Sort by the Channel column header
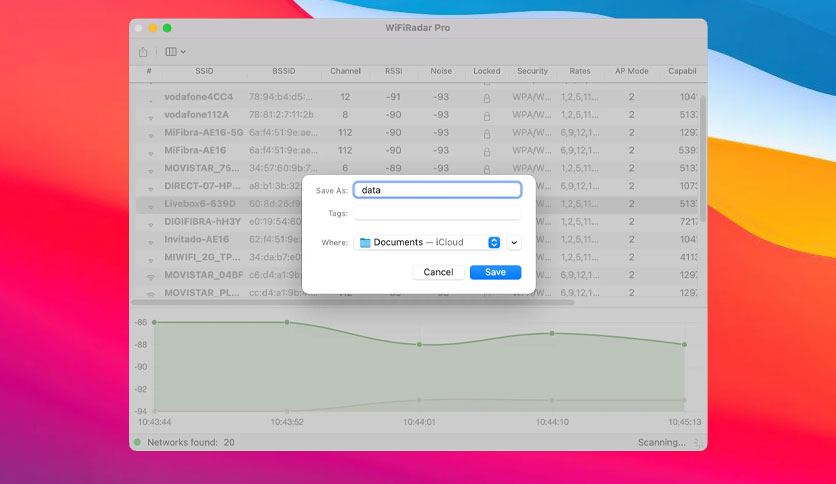The height and width of the screenshot is (484, 836). 345,71
